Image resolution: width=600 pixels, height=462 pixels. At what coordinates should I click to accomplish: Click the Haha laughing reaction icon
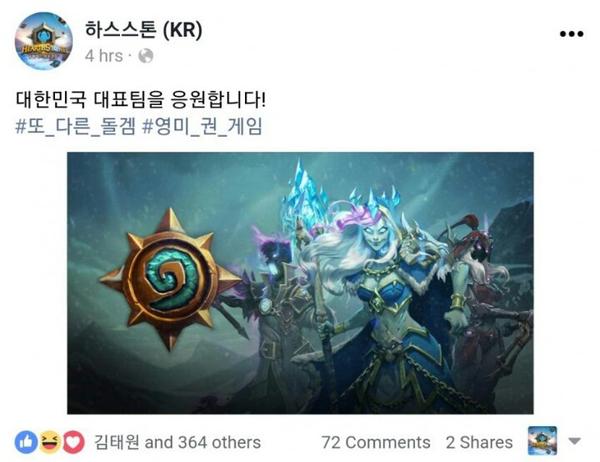tap(50, 442)
